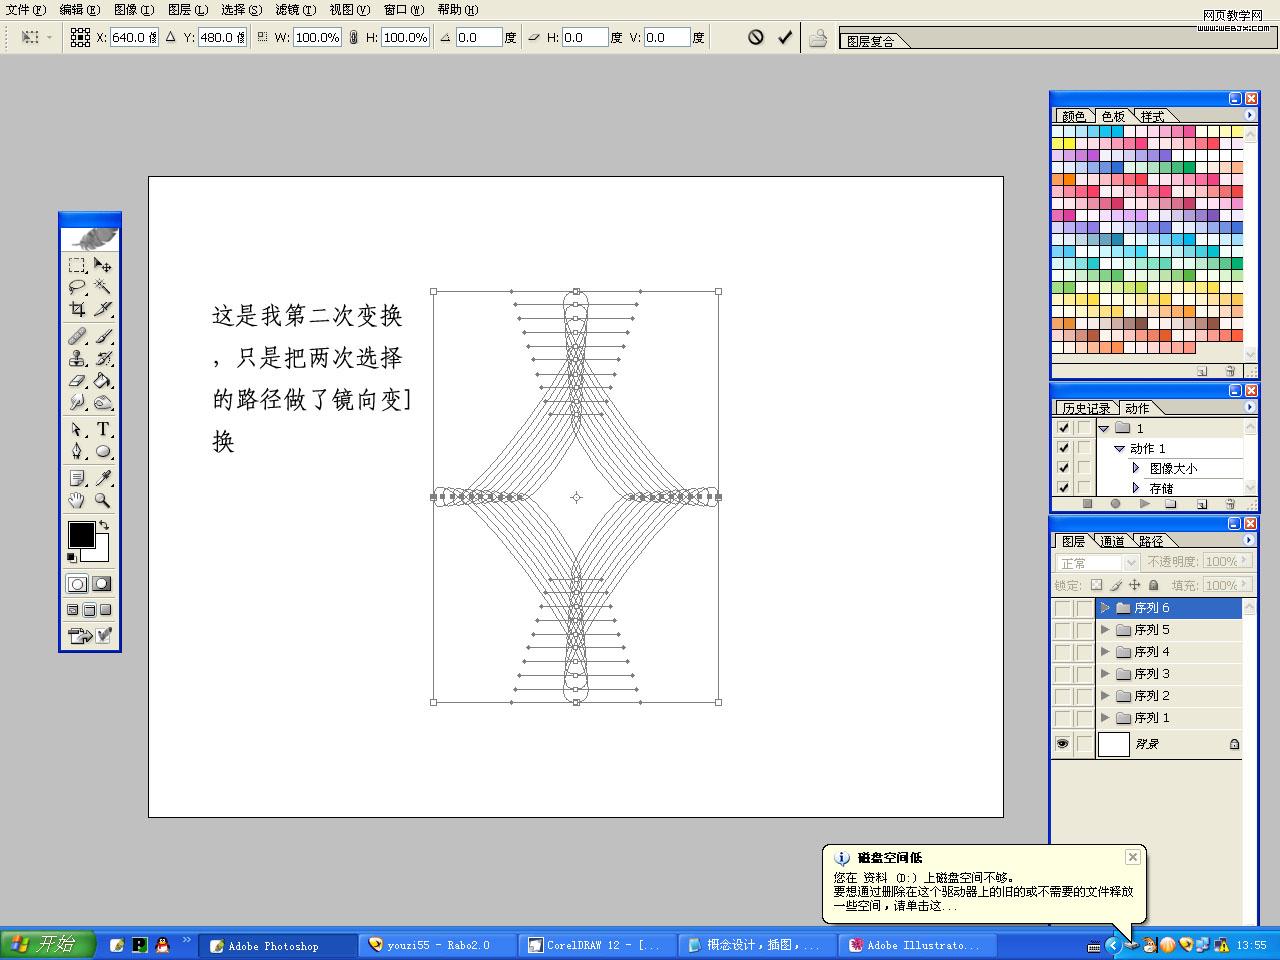Viewport: 1280px width, 960px height.
Task: Expand the 图像大小 action step
Action: pos(1136,468)
